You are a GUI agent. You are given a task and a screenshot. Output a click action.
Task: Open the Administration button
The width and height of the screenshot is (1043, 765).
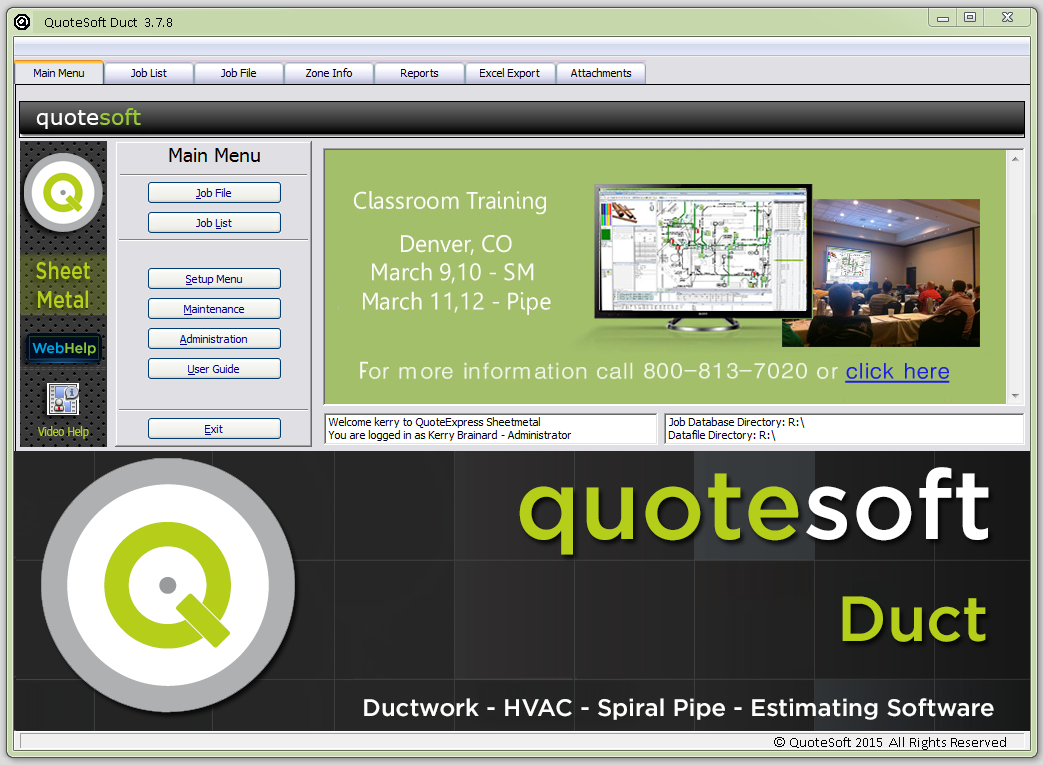[214, 339]
